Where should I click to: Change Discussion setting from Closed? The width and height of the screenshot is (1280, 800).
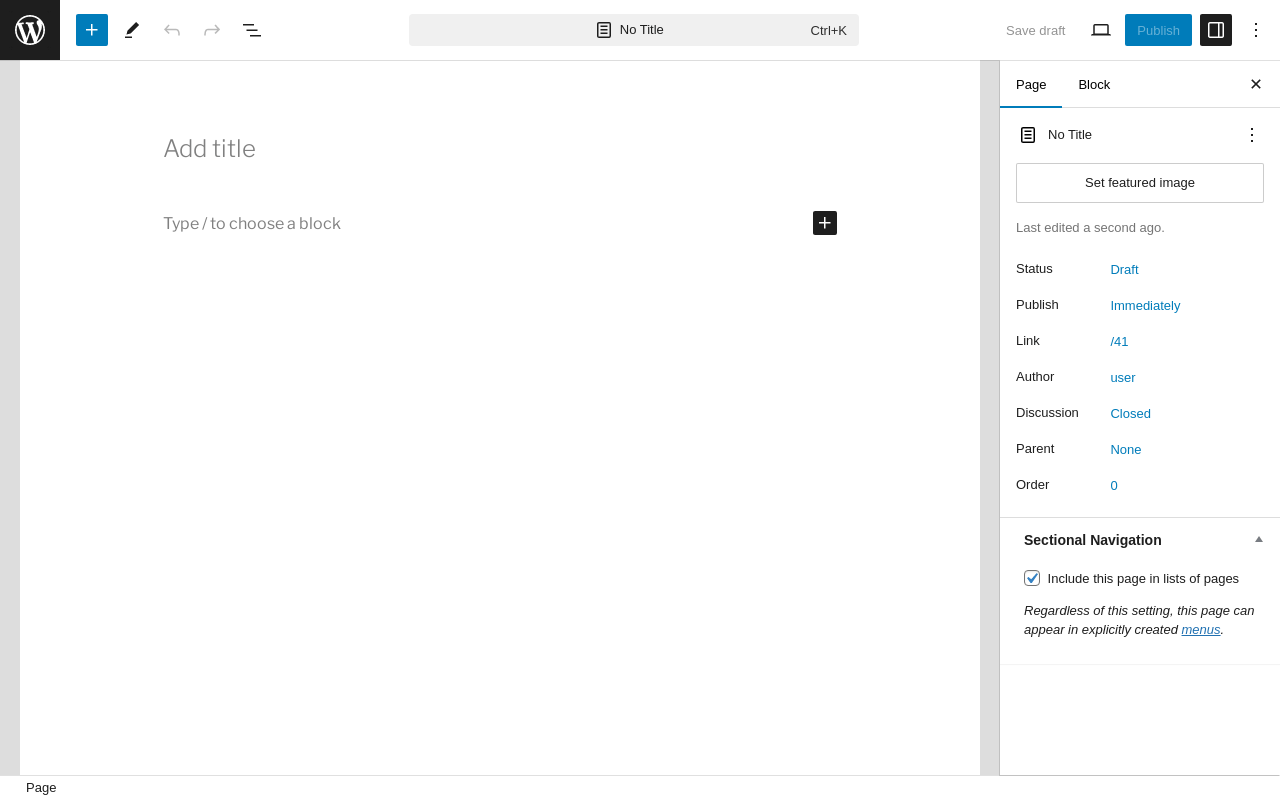pyautogui.click(x=1131, y=414)
